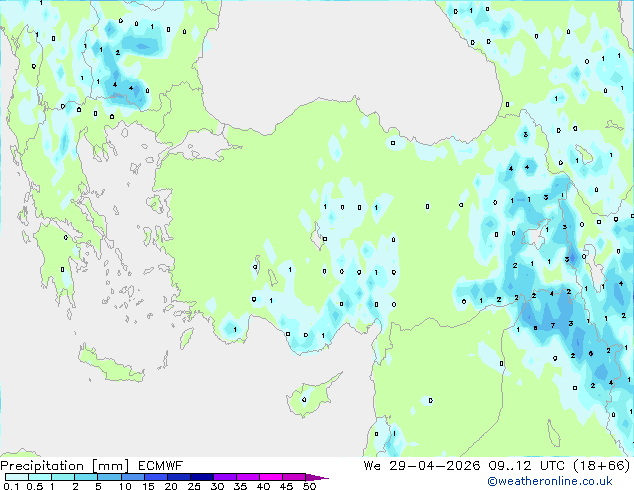
Task: Click the legend scale label '50'
Action: pos(309,486)
